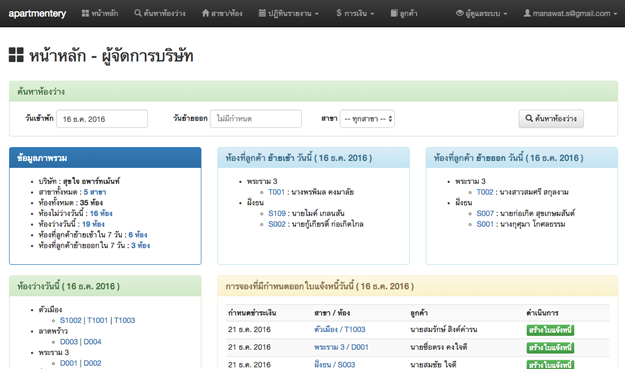Create invoice for นายสมรักษ์ สิงห์คำรน

tap(550, 330)
